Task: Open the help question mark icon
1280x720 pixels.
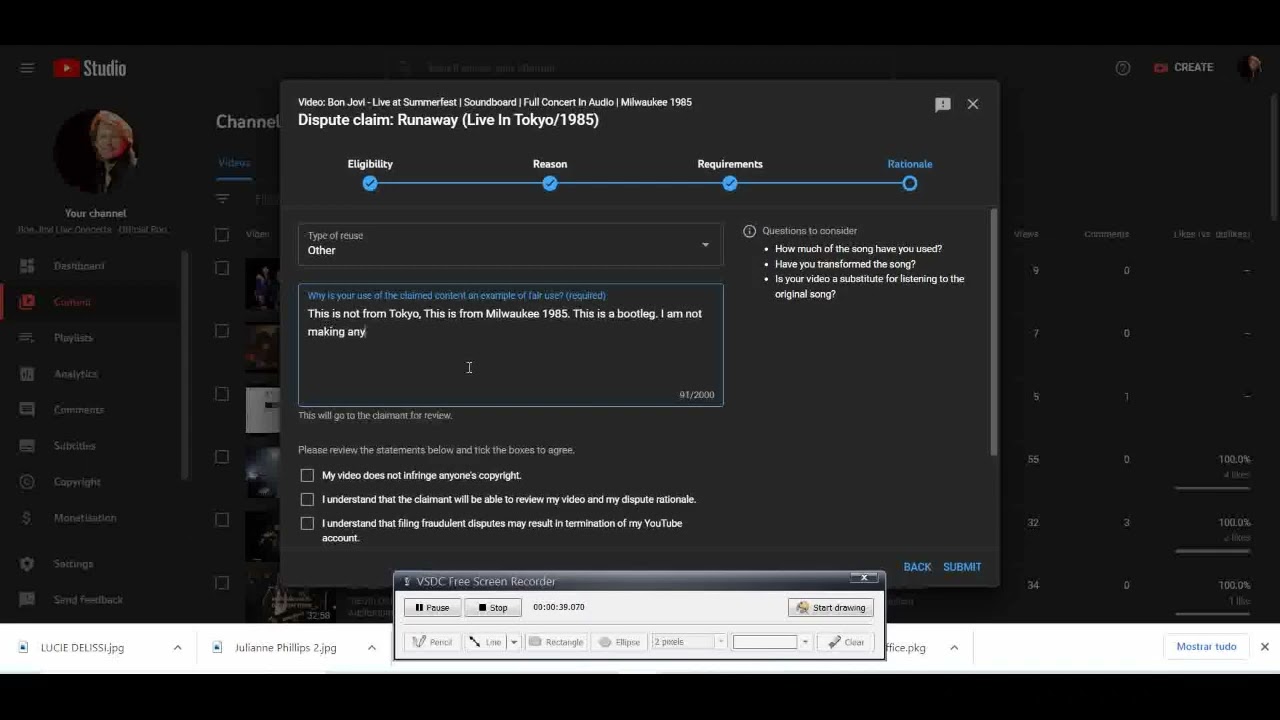Action: (1123, 68)
